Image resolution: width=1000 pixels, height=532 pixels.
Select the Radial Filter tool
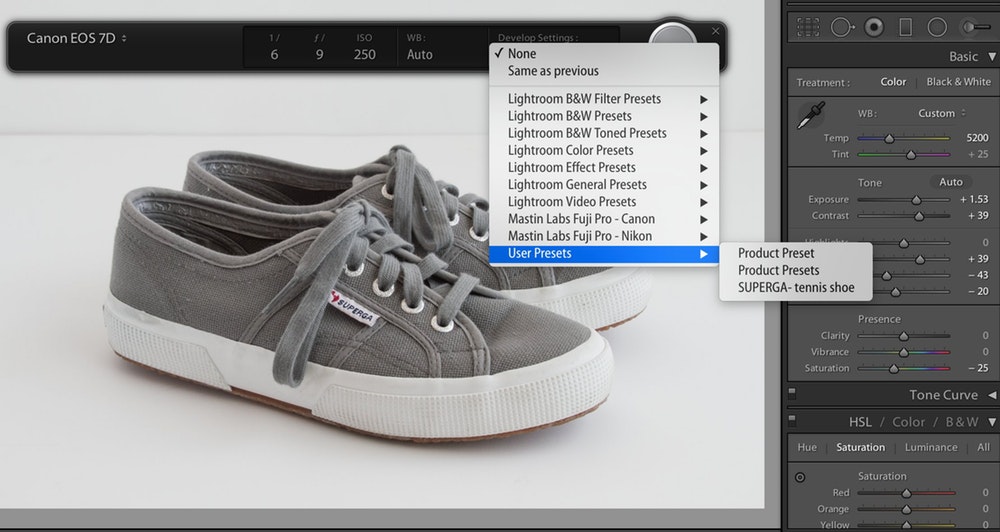(937, 27)
